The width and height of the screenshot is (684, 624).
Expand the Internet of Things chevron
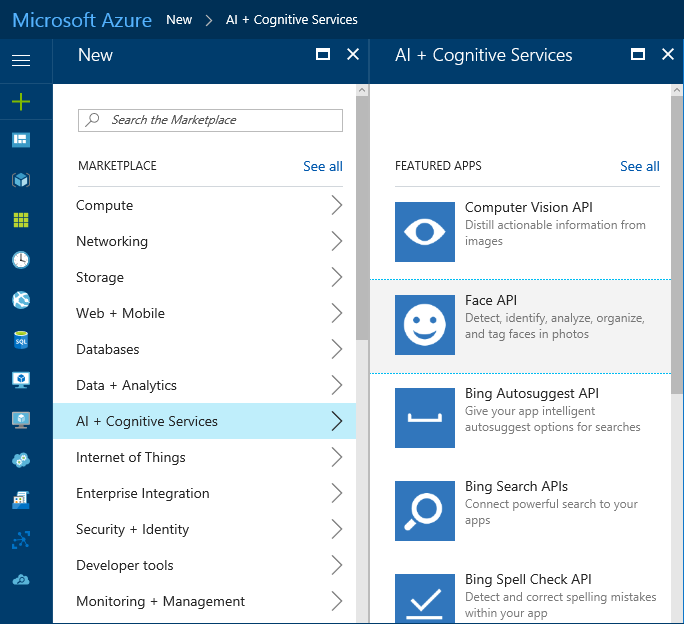pos(336,457)
